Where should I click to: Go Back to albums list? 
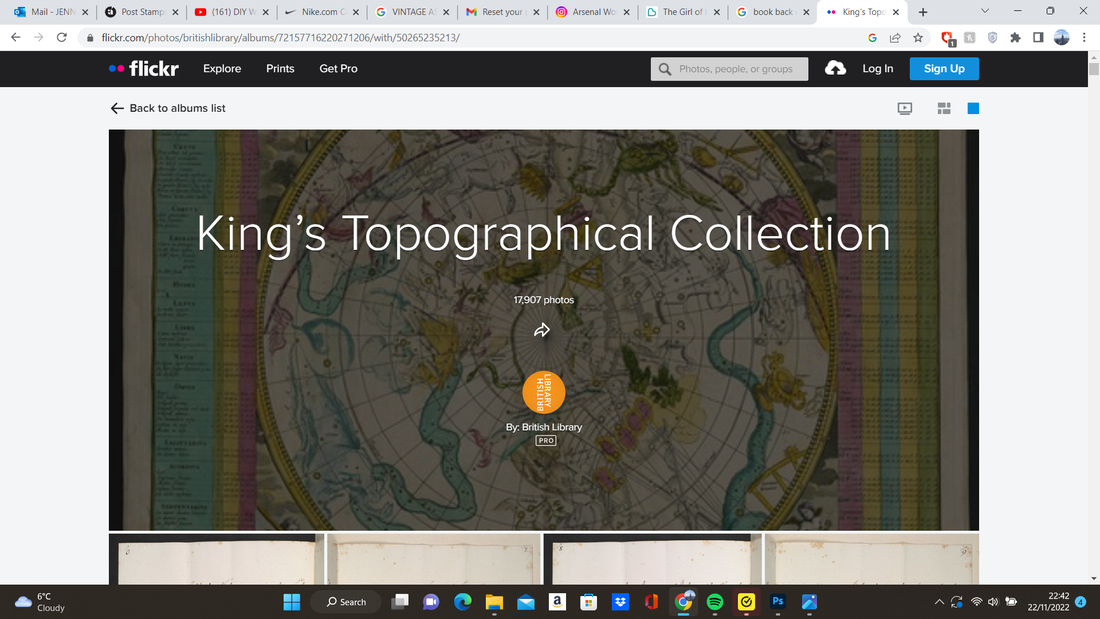[168, 108]
